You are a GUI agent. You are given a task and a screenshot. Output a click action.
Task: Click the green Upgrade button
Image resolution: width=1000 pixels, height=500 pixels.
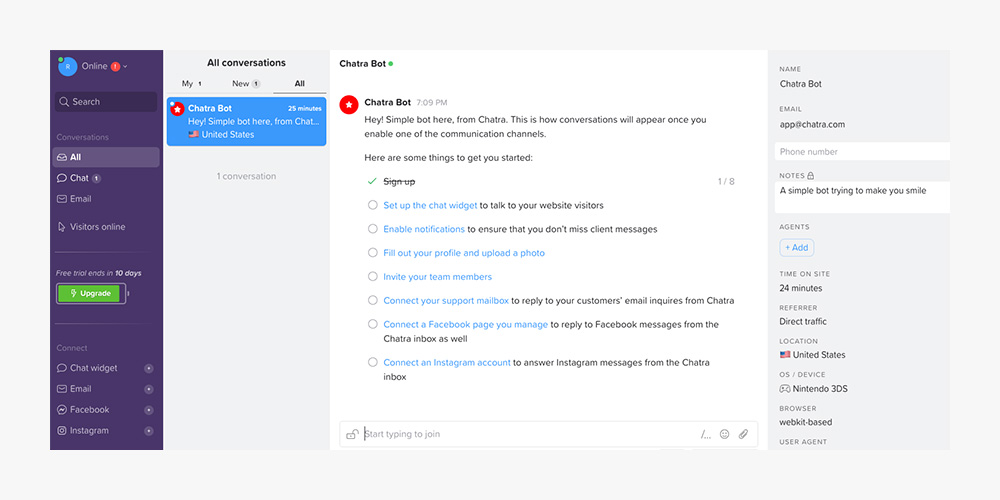(x=89, y=293)
